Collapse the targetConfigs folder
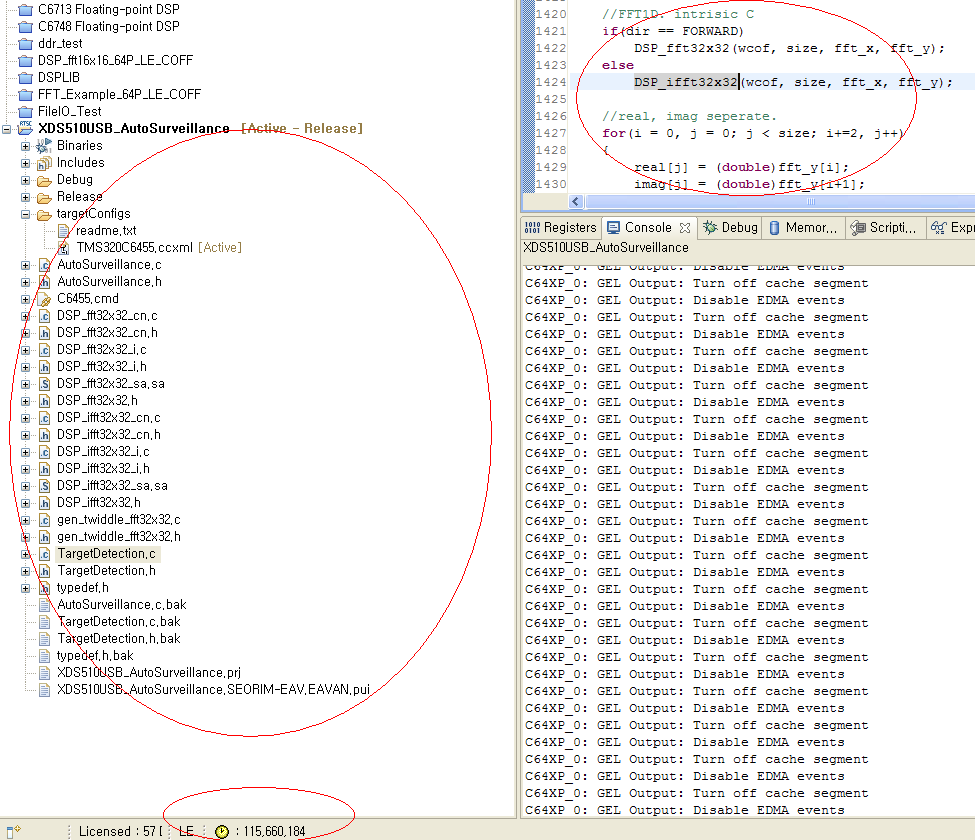This screenshot has height=840, width=975. pyautogui.click(x=25, y=215)
